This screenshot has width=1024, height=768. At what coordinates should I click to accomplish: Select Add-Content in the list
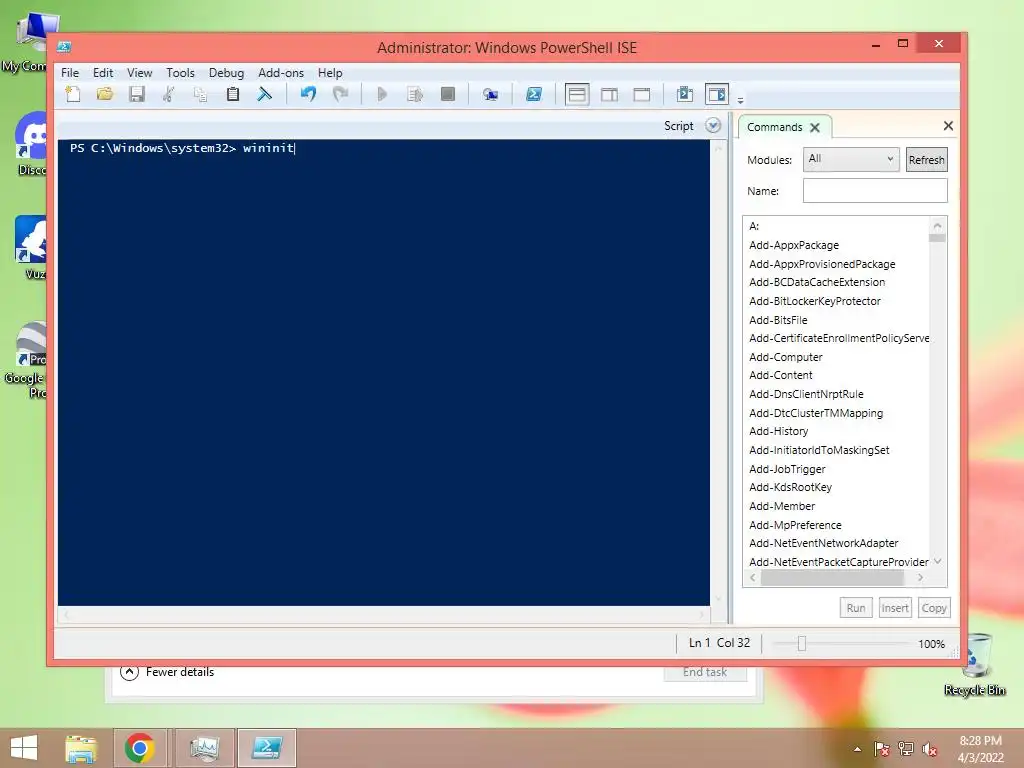[x=780, y=375]
